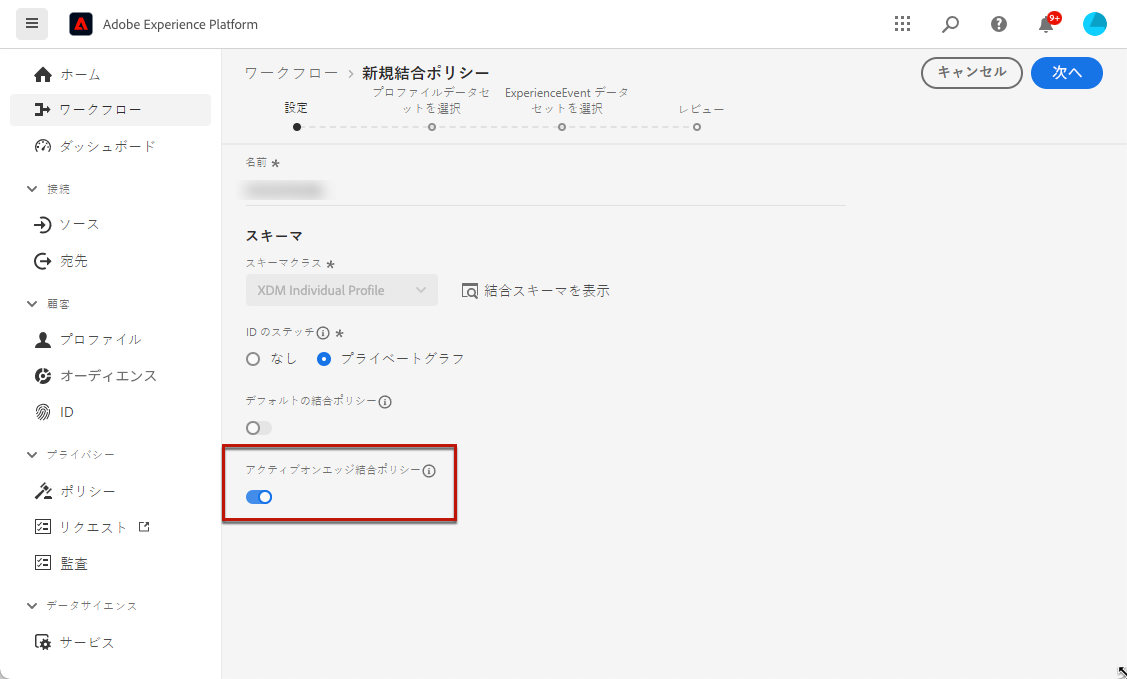Show info for ID のステッチ
The width and height of the screenshot is (1127, 679).
coord(323,333)
